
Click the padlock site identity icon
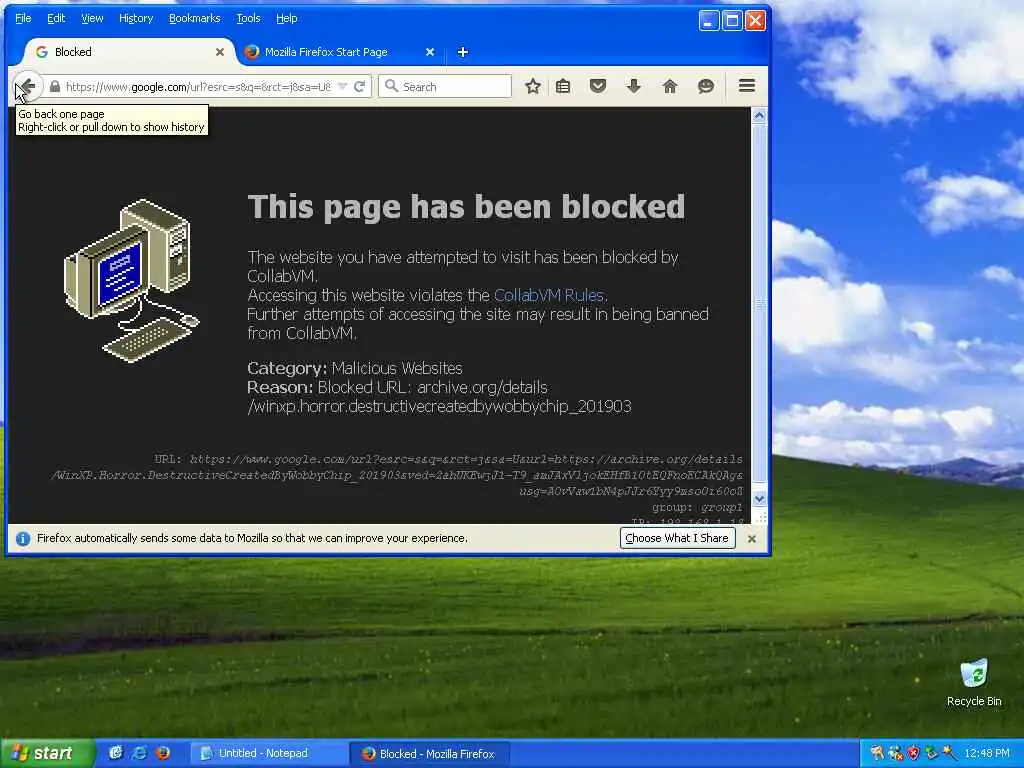(x=55, y=86)
